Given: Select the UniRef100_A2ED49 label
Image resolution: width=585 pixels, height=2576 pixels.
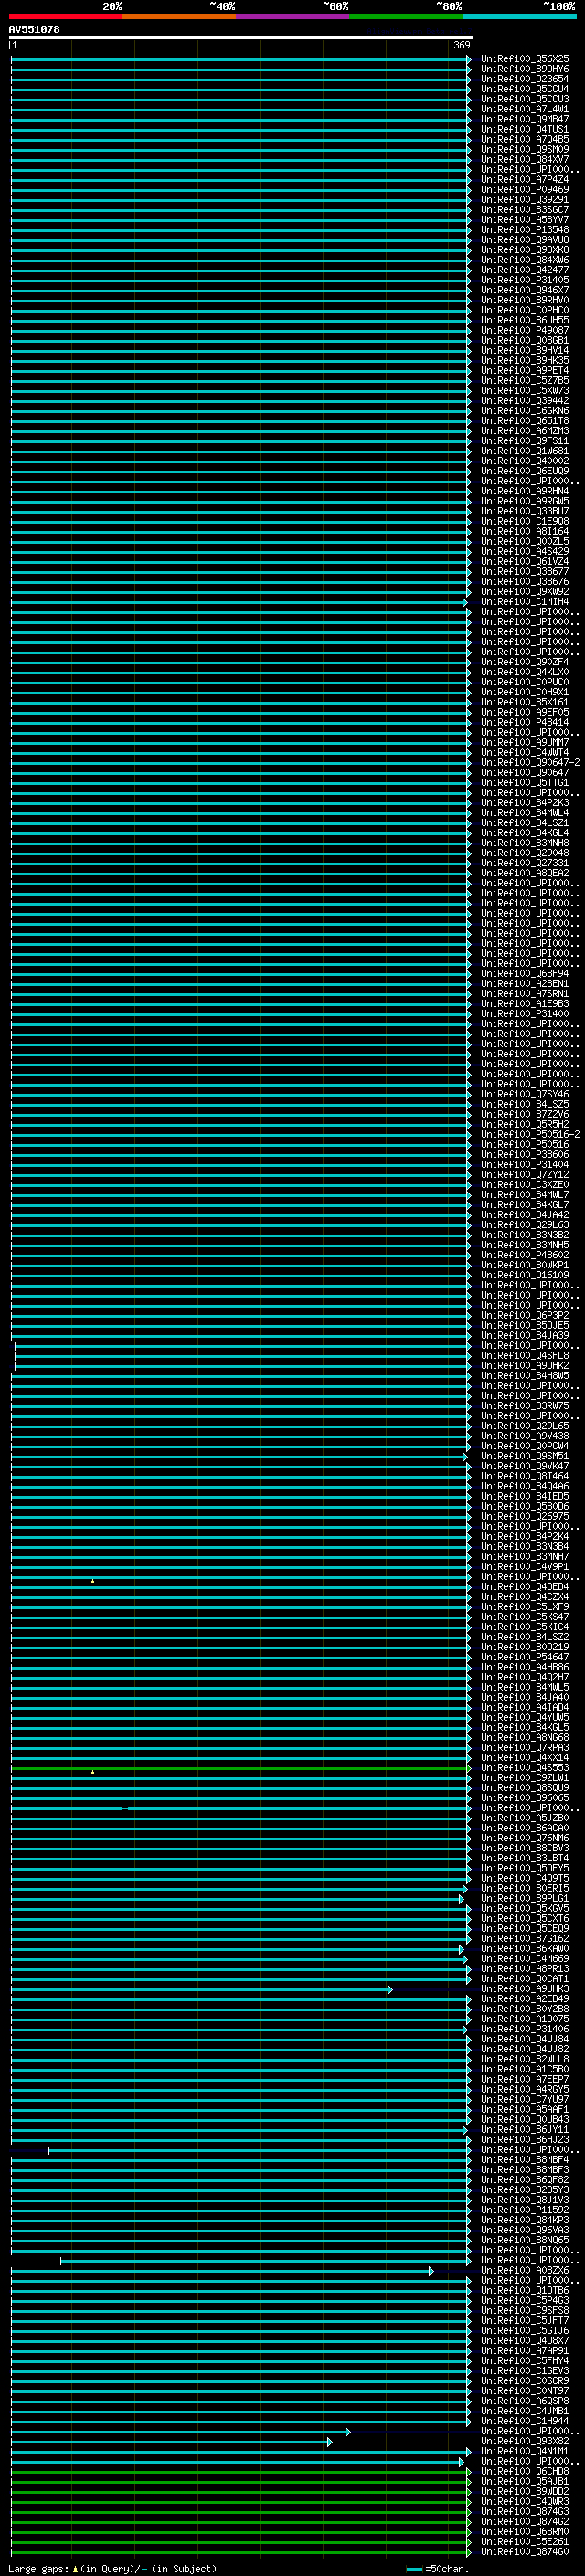Looking at the screenshot, I should click(524, 1998).
